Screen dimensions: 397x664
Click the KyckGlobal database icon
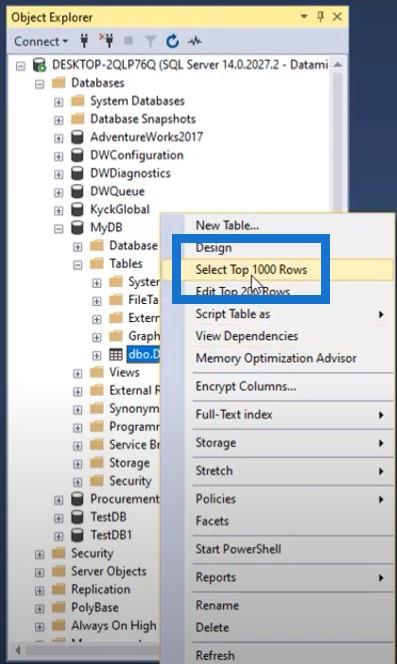coord(77,210)
